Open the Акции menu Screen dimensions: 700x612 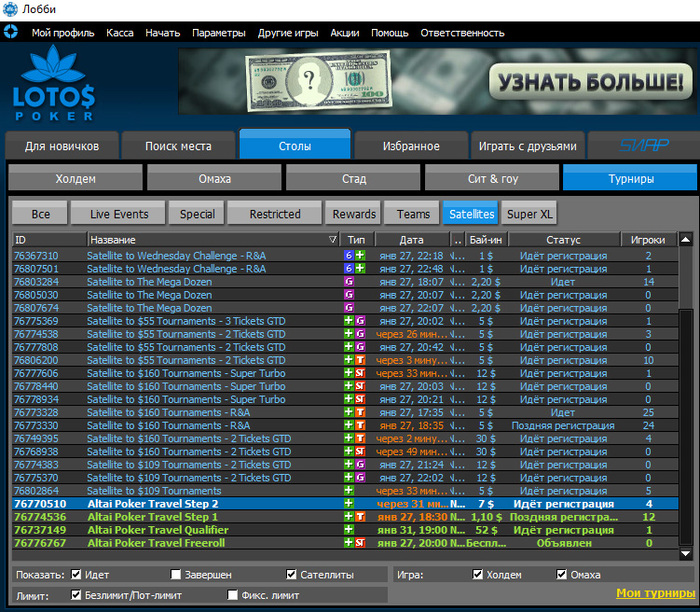pyautogui.click(x=345, y=33)
